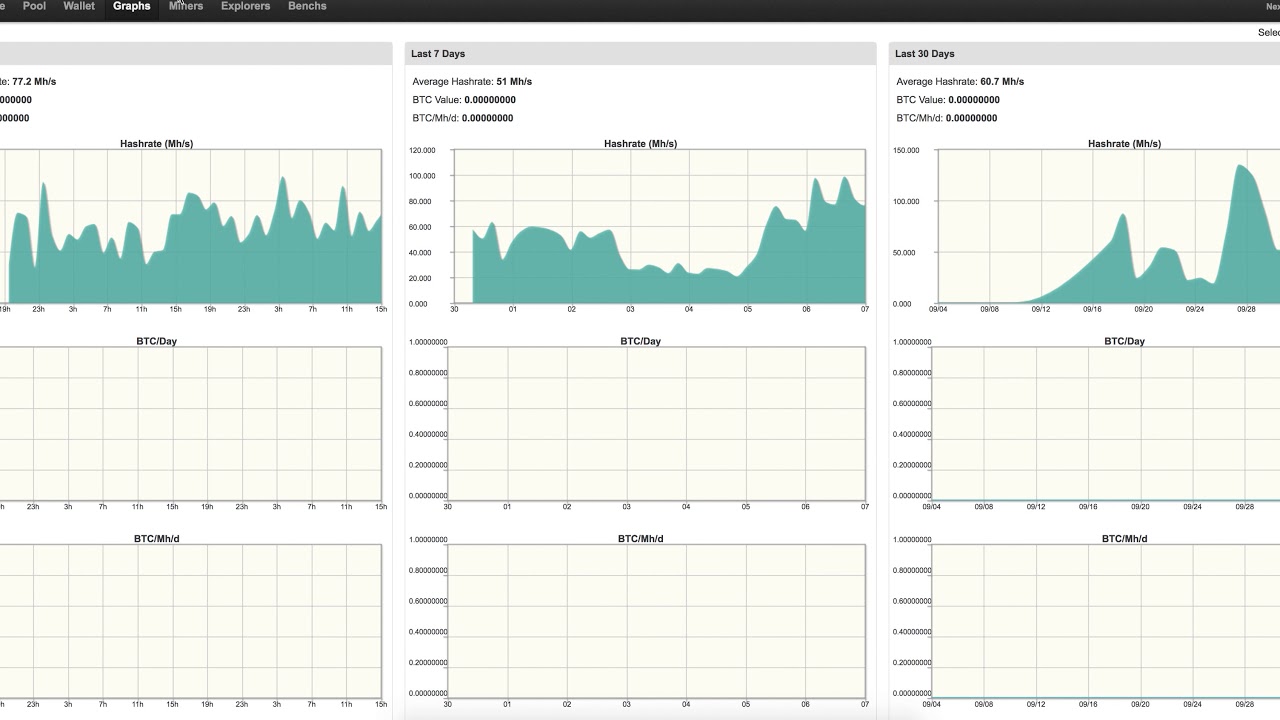Click BTC/Day title in Last 7 Days panel
Image resolution: width=1280 pixels, height=720 pixels.
tap(640, 341)
